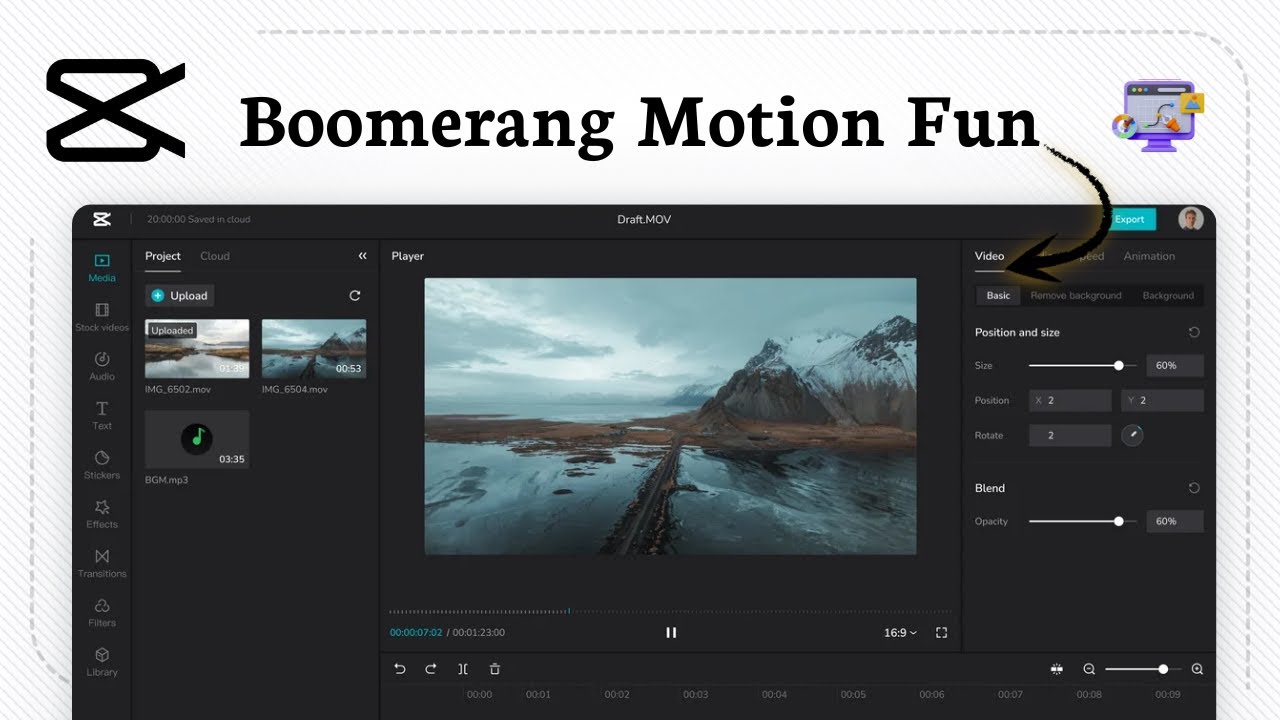Reset Blend settings
The height and width of the screenshot is (720, 1280).
1194,488
